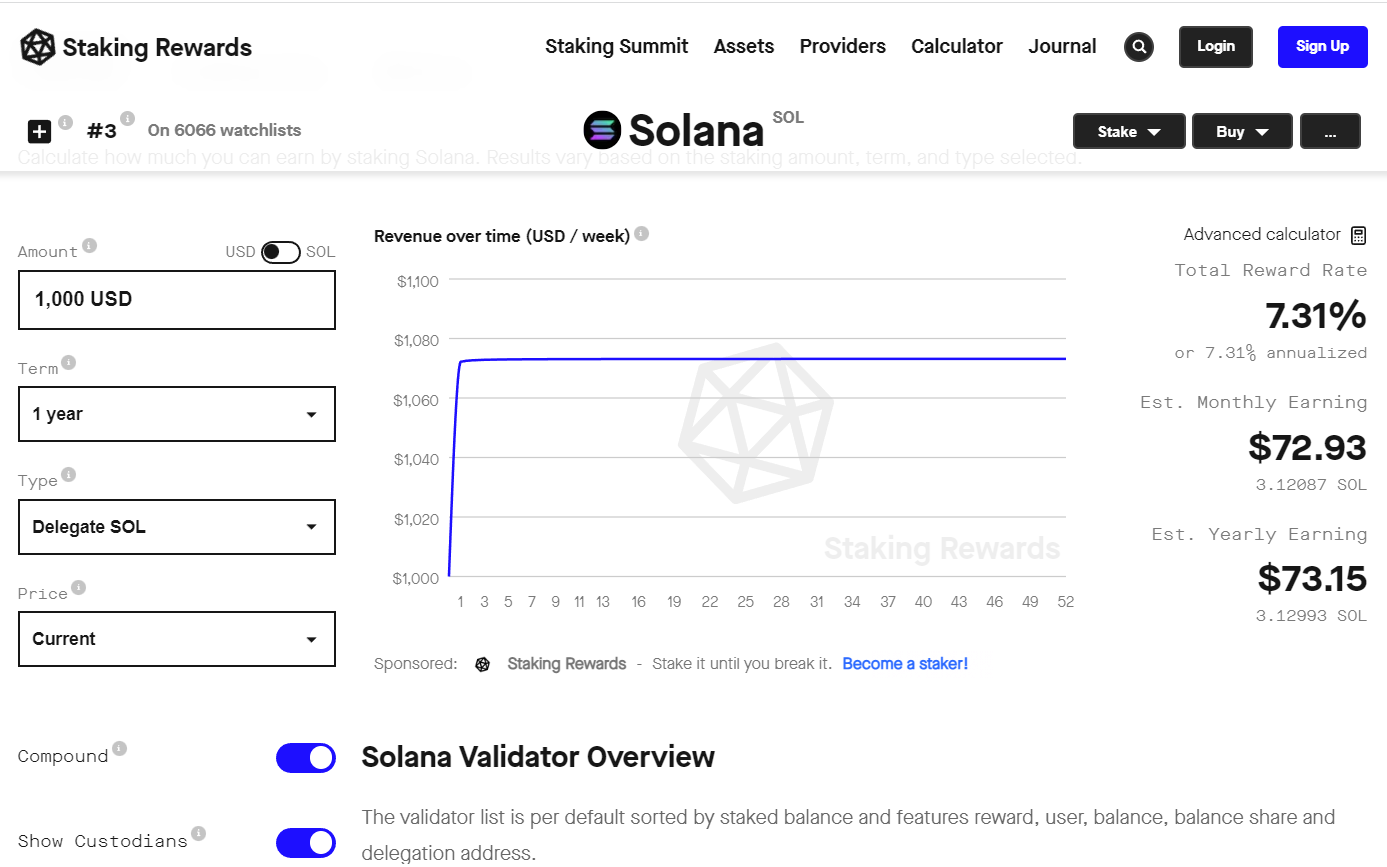Click the Solana Validator Overview heading
The height and width of the screenshot is (867, 1387).
(538, 757)
